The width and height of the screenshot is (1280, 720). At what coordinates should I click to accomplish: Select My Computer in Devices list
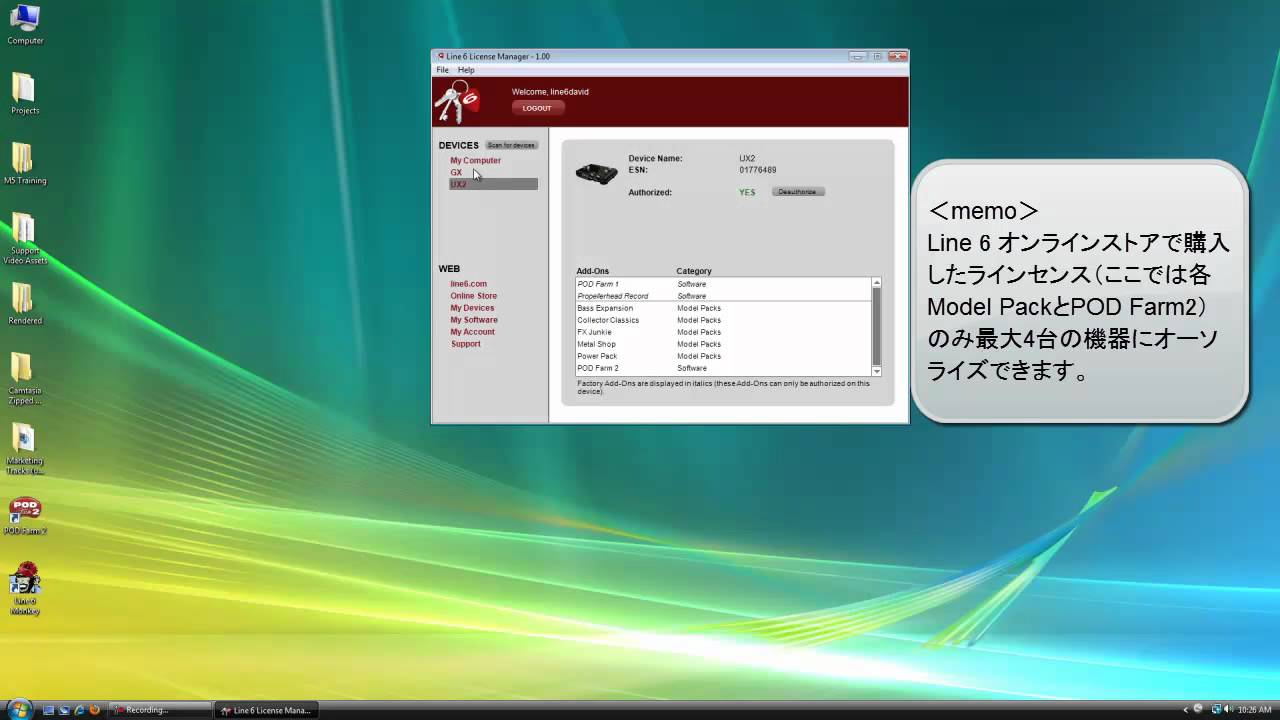[475, 160]
